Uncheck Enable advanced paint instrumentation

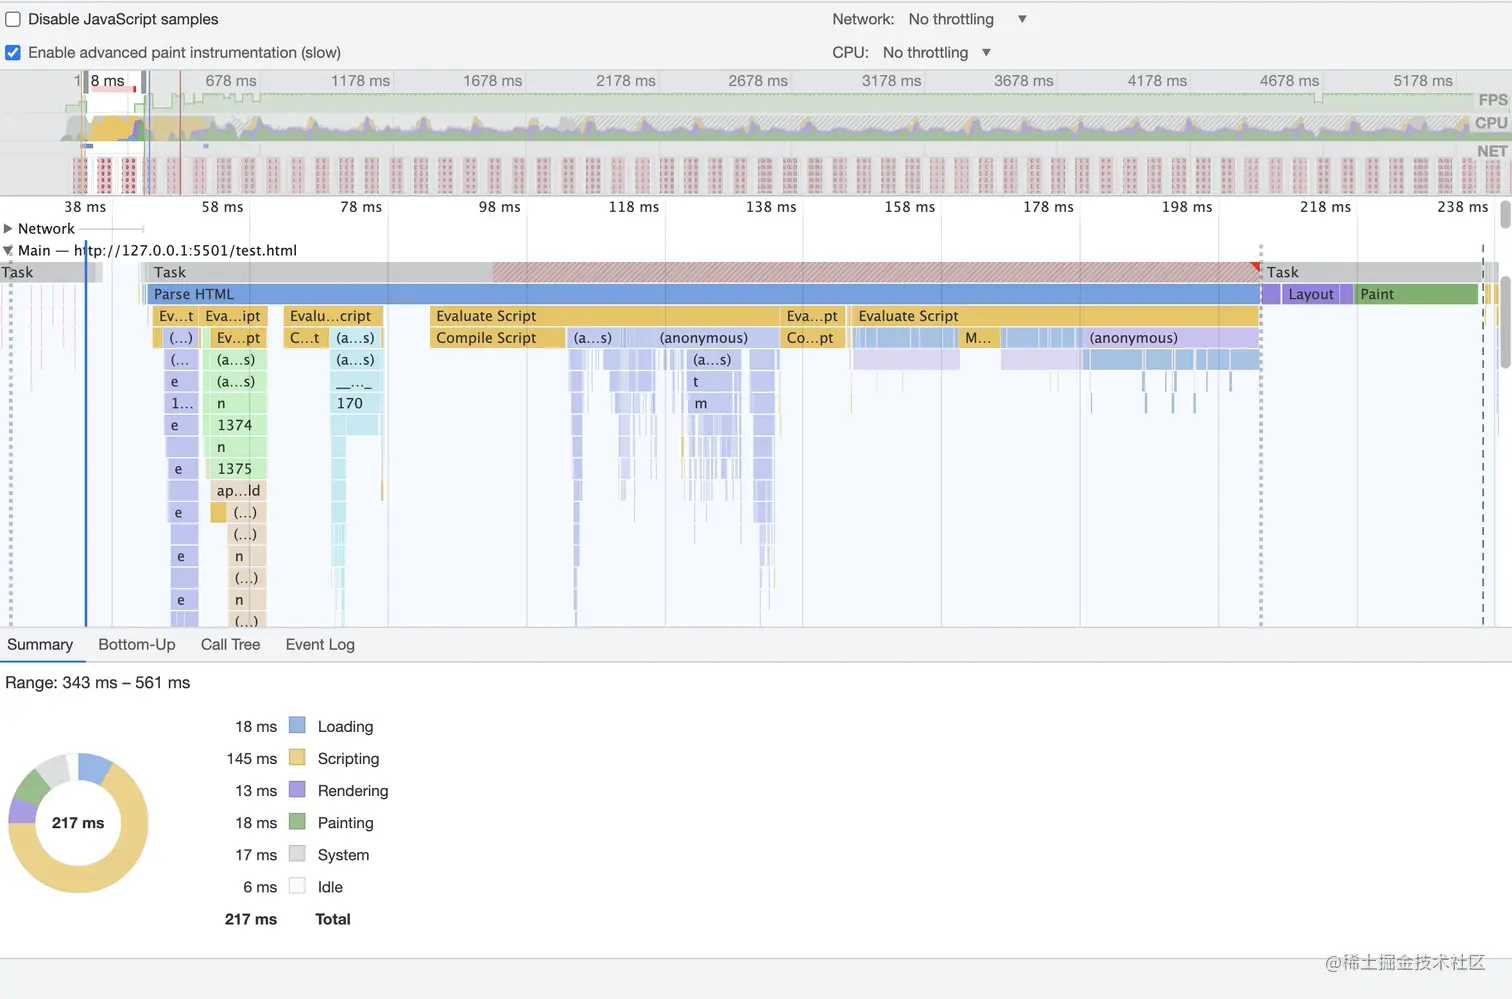coord(13,52)
